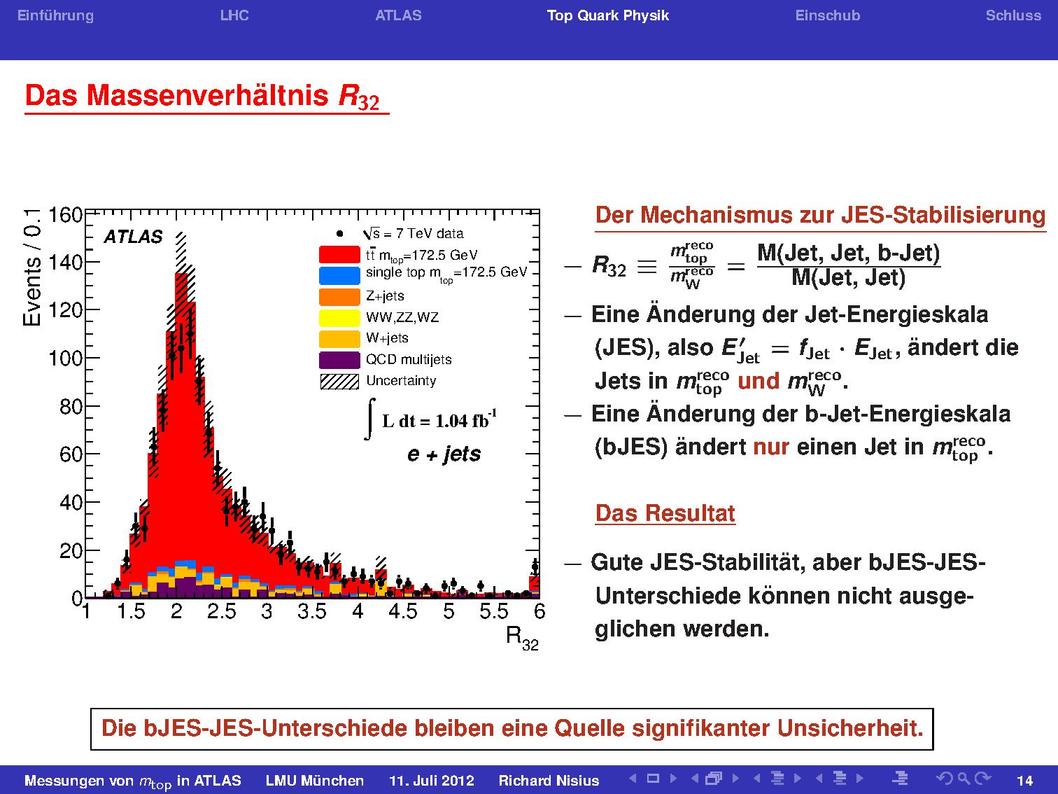1058x794 pixels.
Task: Switch to the ATLAS section in header
Action: click(398, 16)
